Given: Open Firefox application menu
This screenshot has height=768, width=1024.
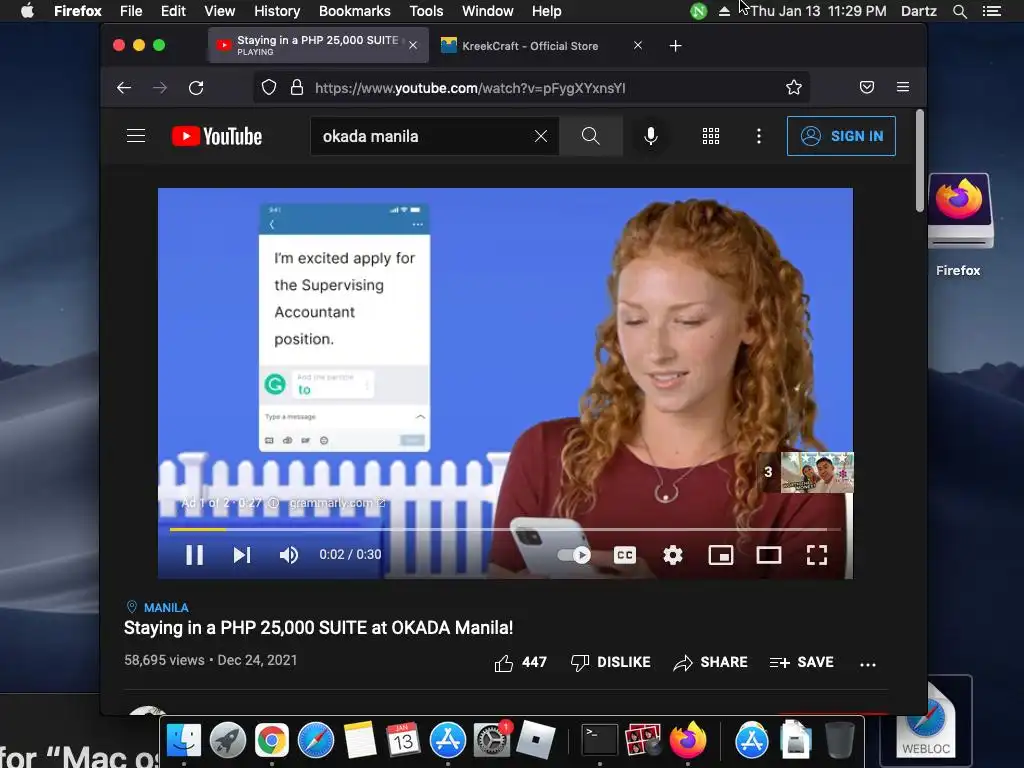Looking at the screenshot, I should tap(903, 88).
